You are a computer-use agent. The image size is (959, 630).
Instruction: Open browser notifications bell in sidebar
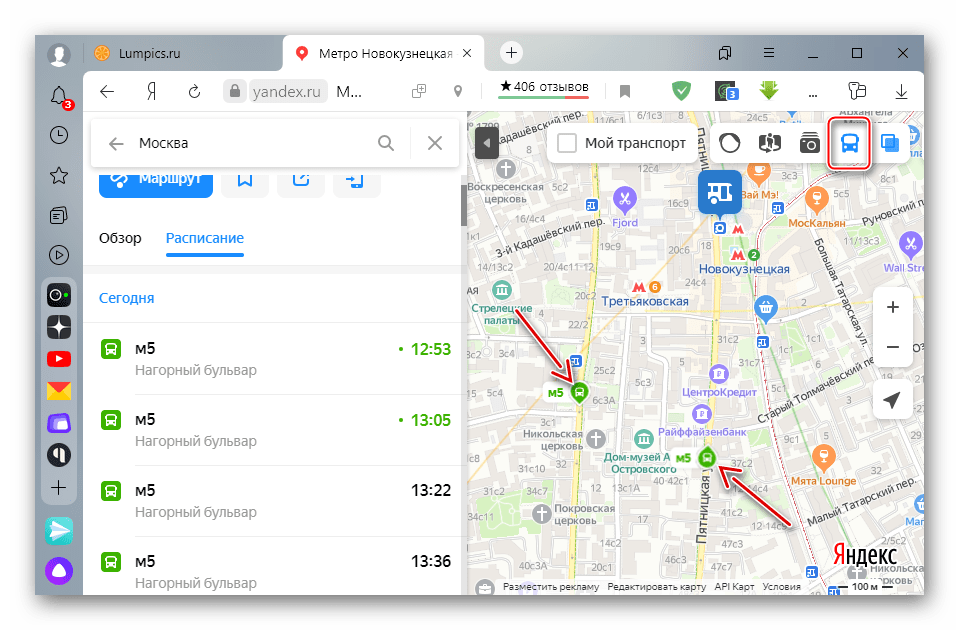point(59,96)
